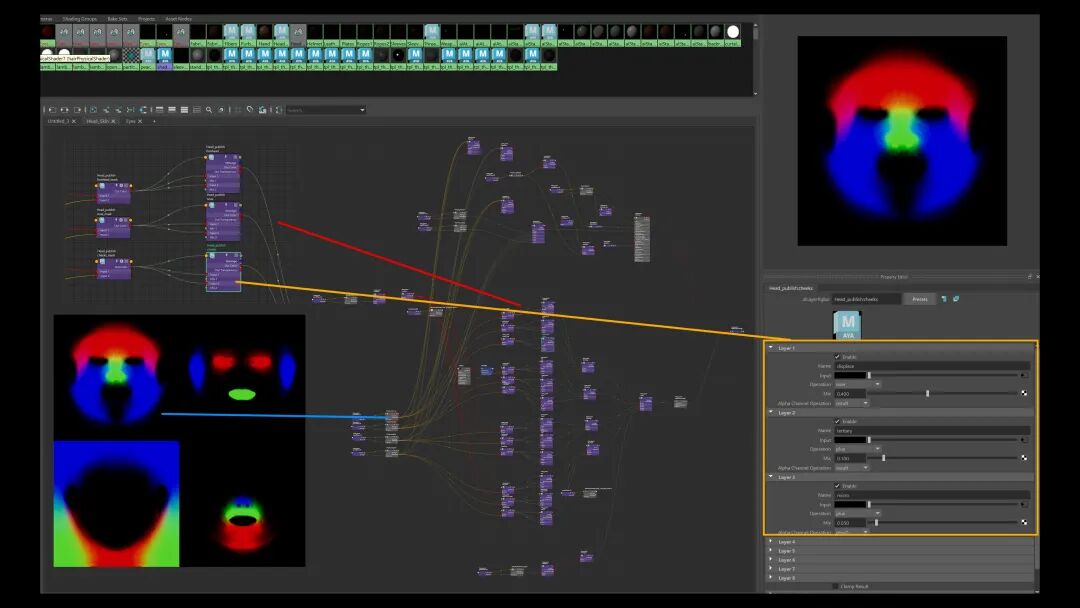Open Layer 1 Alpha Channel Operation dropdown
1080x608 pixels.
click(852, 403)
